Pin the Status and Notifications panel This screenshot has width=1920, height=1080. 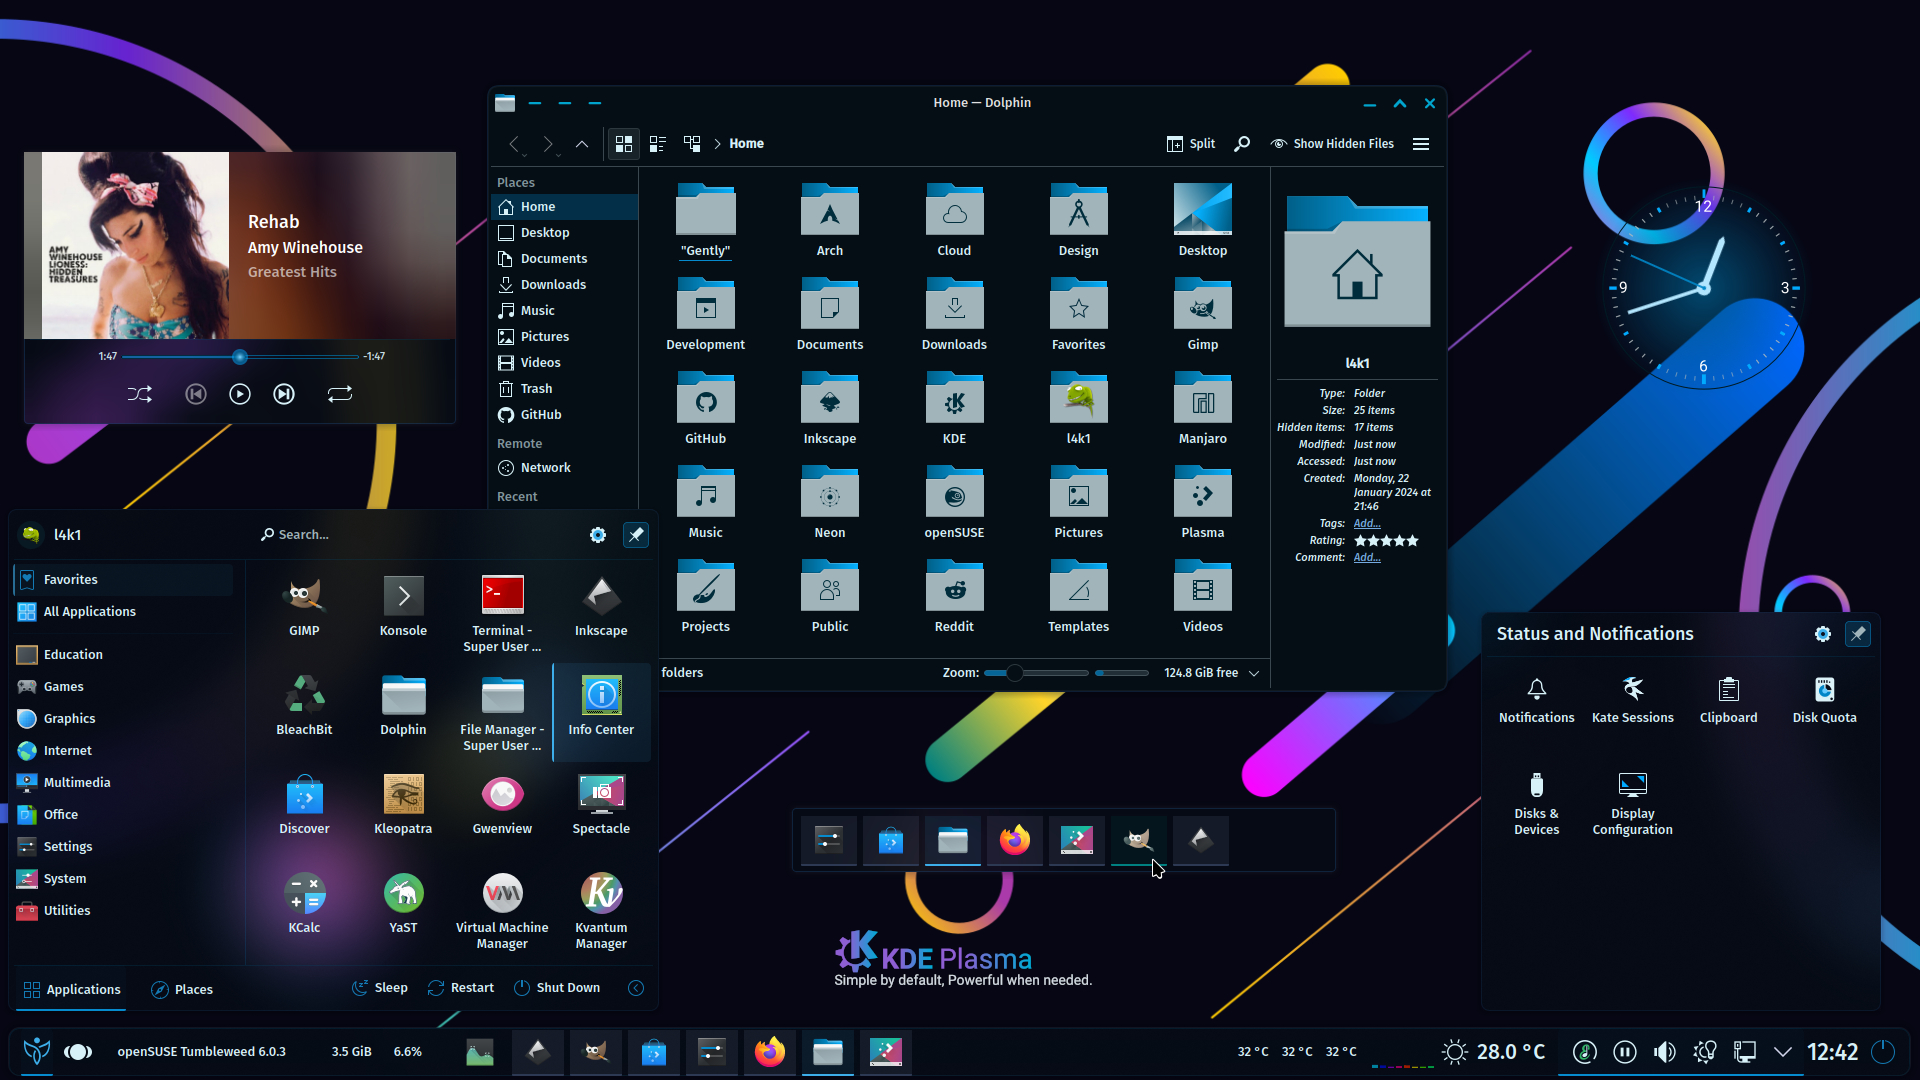coord(1858,634)
